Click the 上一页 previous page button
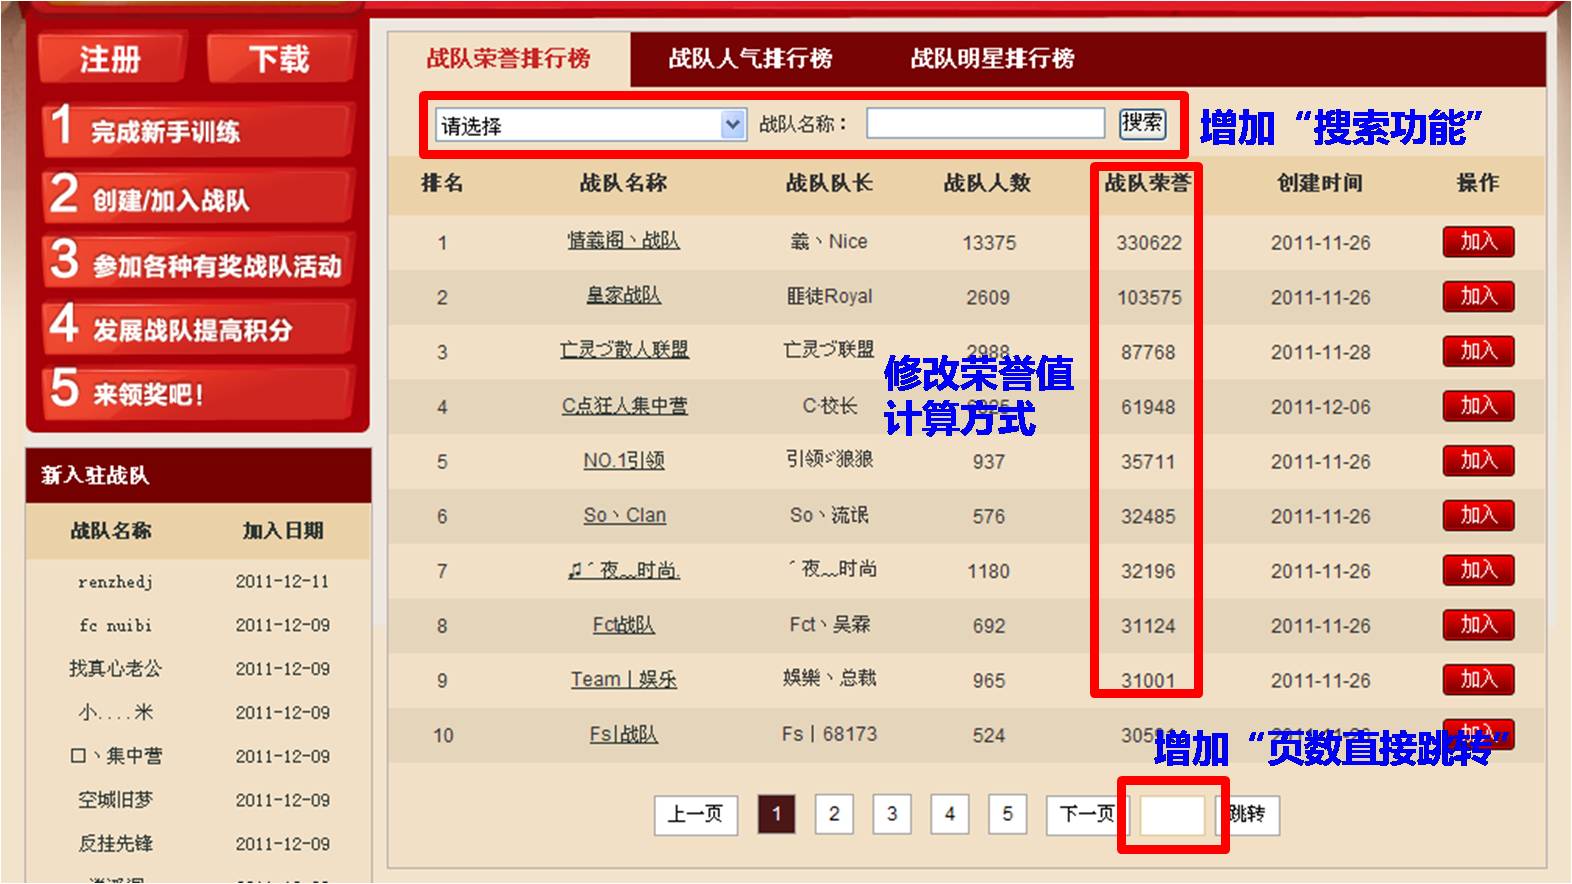This screenshot has width=1572, height=884. pos(695,814)
